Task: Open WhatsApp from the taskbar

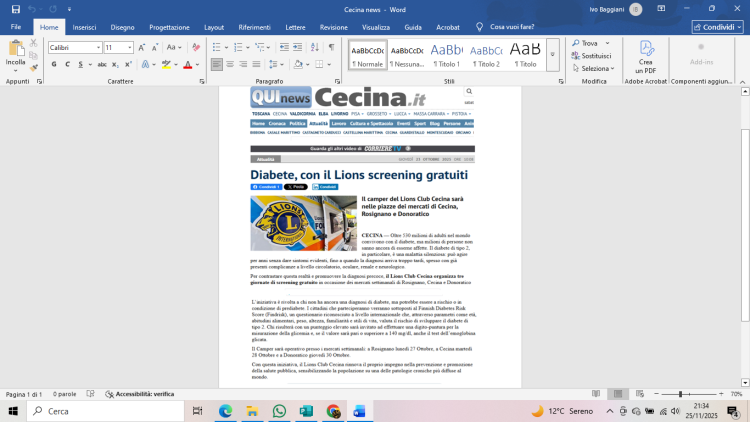Action: click(279, 411)
